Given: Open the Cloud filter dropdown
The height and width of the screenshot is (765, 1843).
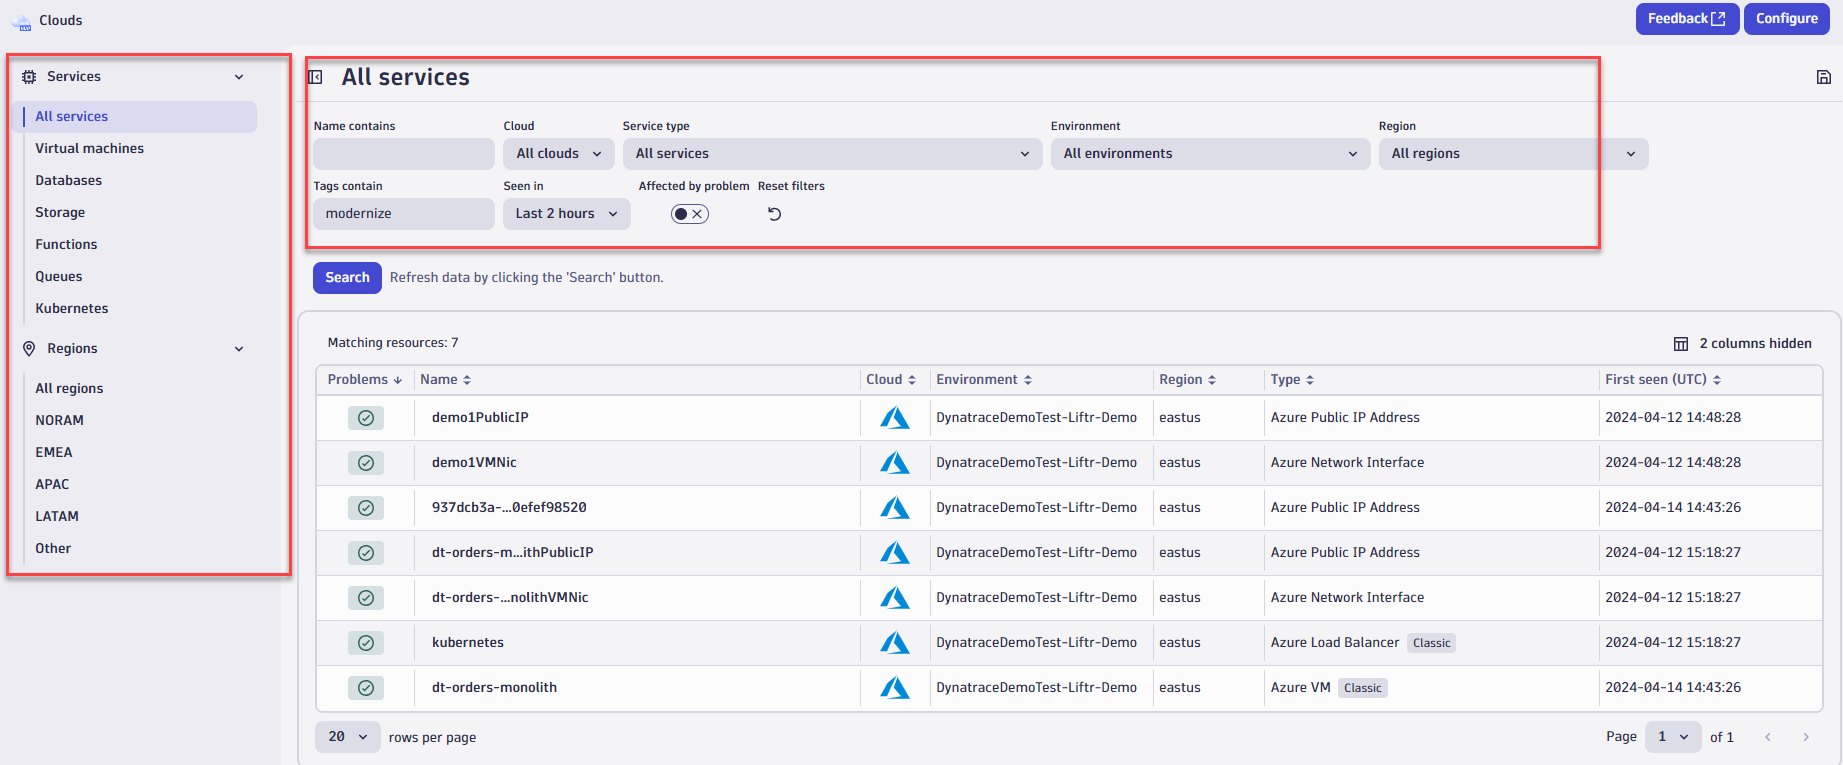Looking at the screenshot, I should (x=558, y=154).
